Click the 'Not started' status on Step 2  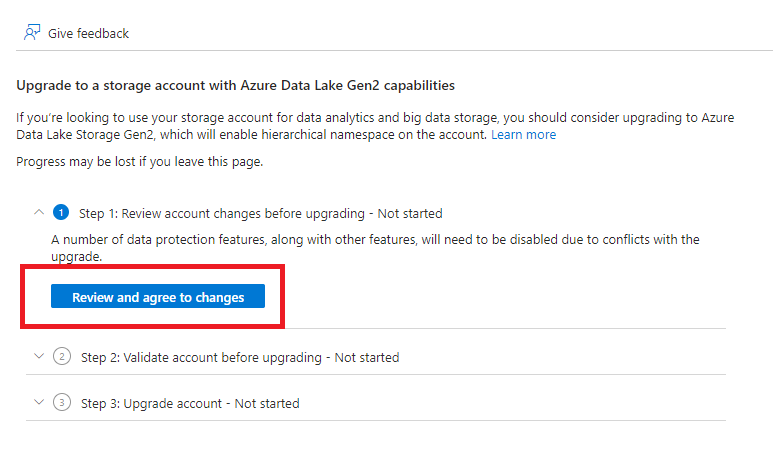click(366, 357)
